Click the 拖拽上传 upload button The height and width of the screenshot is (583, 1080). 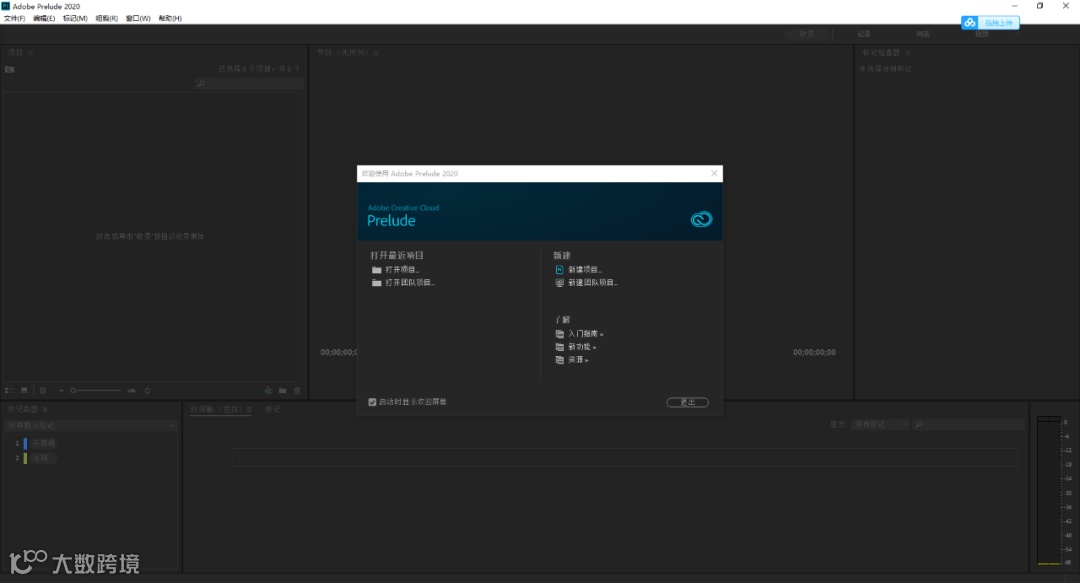click(x=998, y=23)
